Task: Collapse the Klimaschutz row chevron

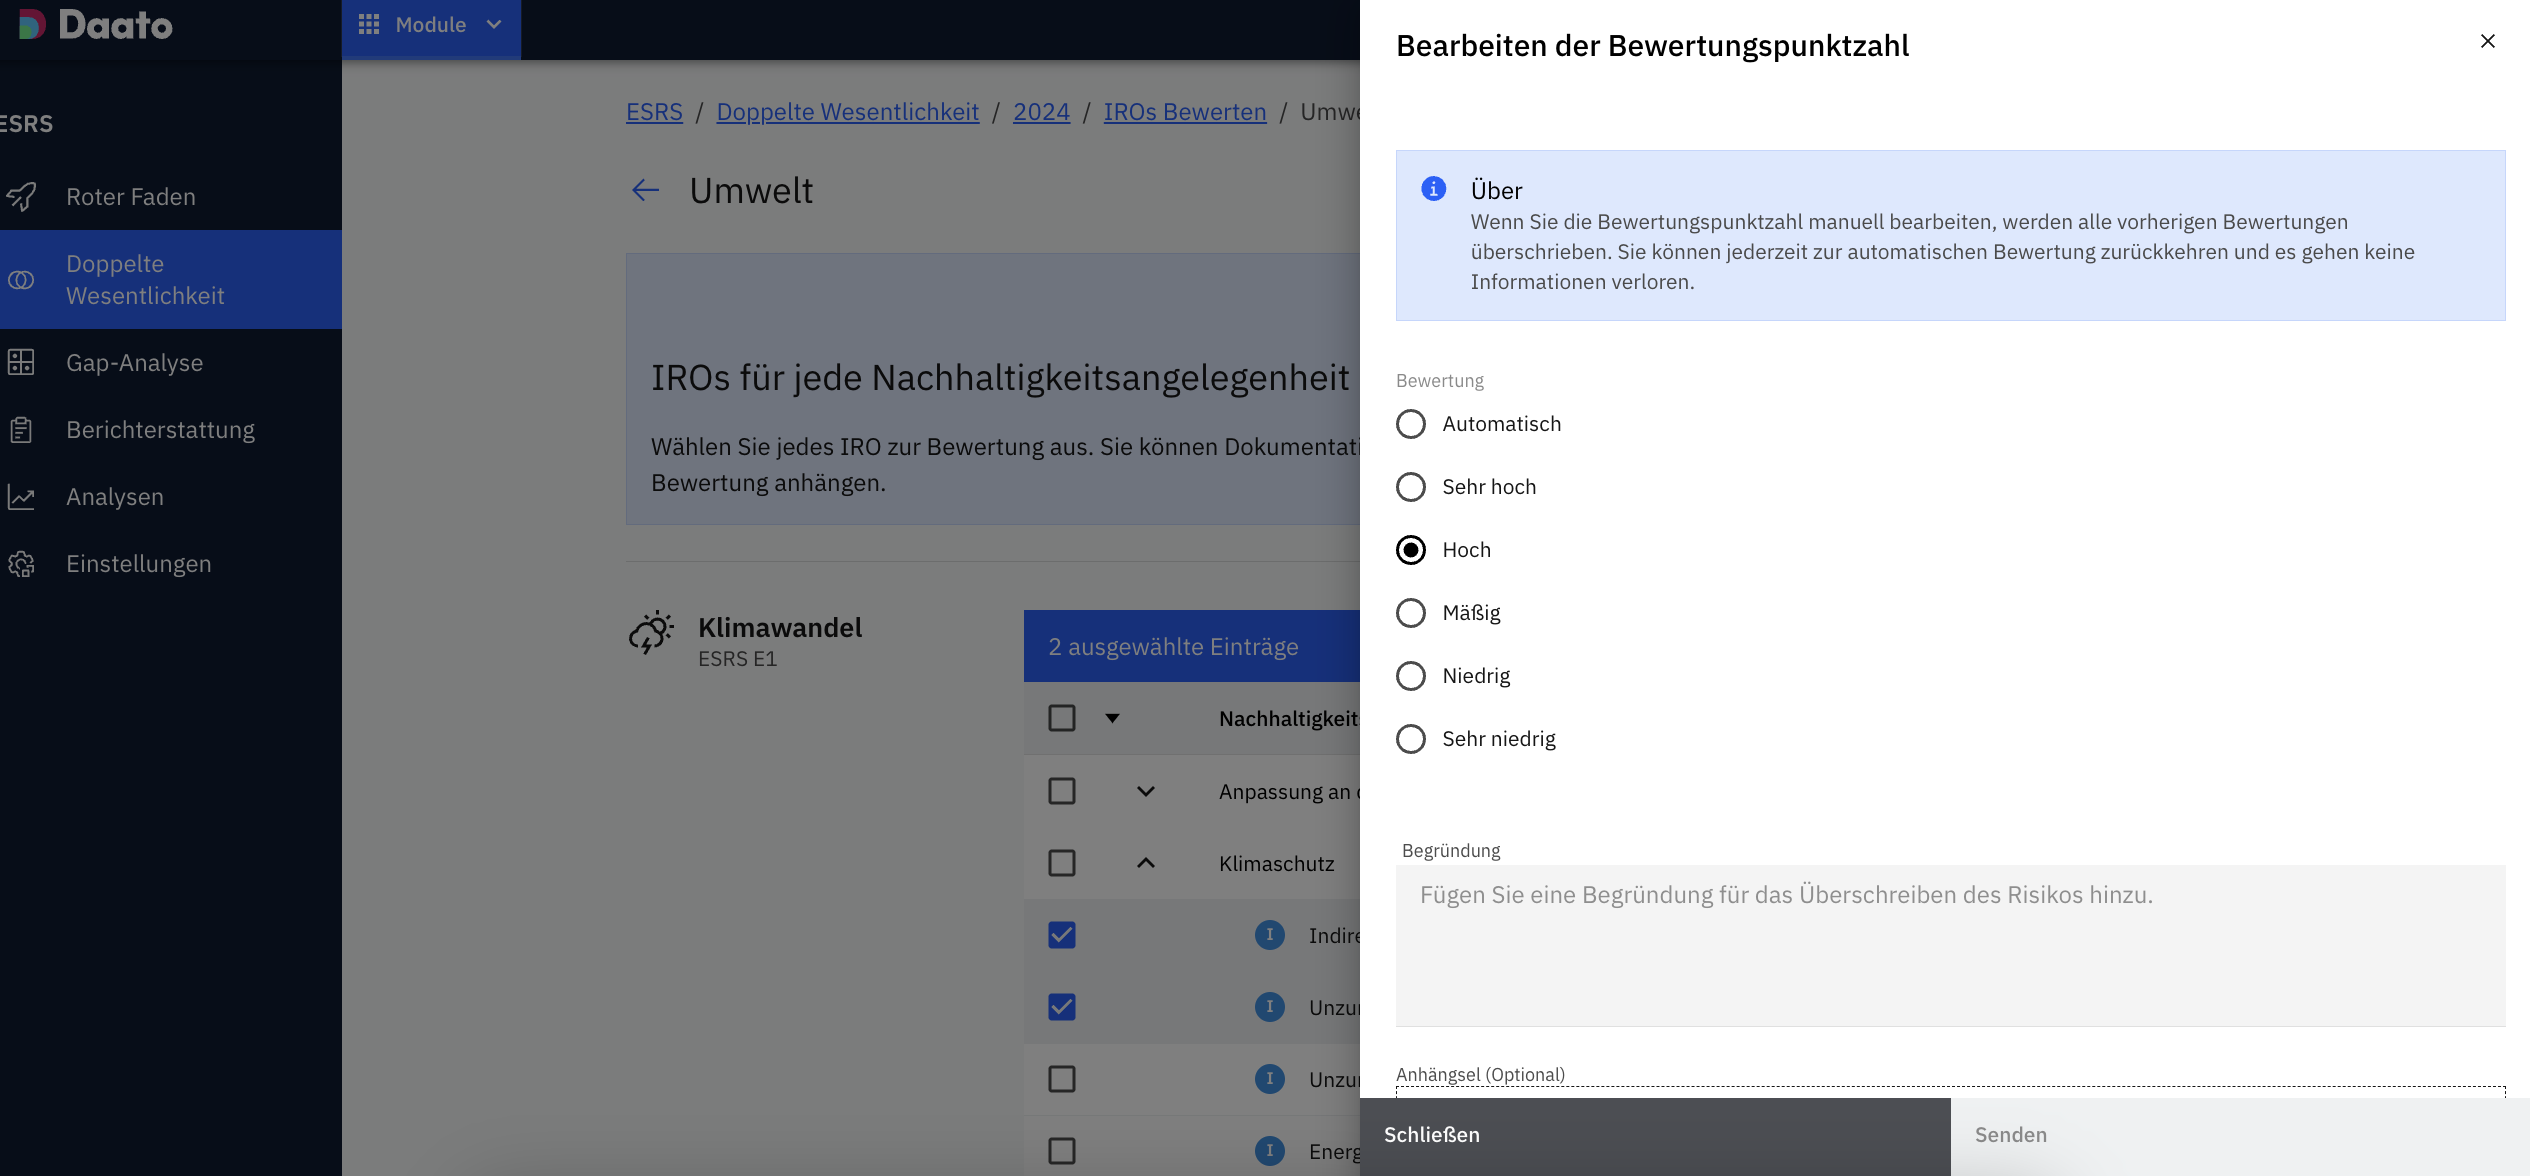Action: (x=1146, y=863)
